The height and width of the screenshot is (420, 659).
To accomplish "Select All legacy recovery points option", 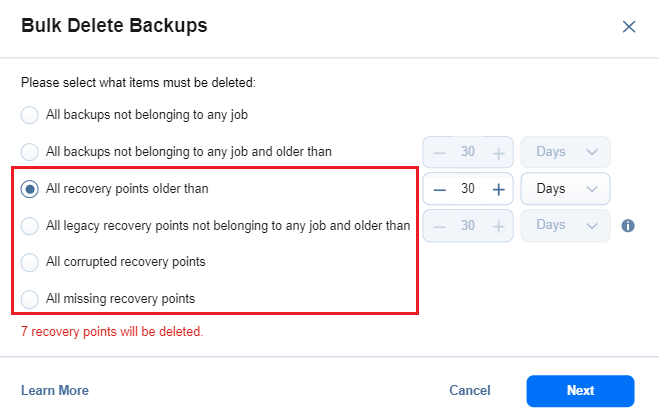I will coord(30,225).
